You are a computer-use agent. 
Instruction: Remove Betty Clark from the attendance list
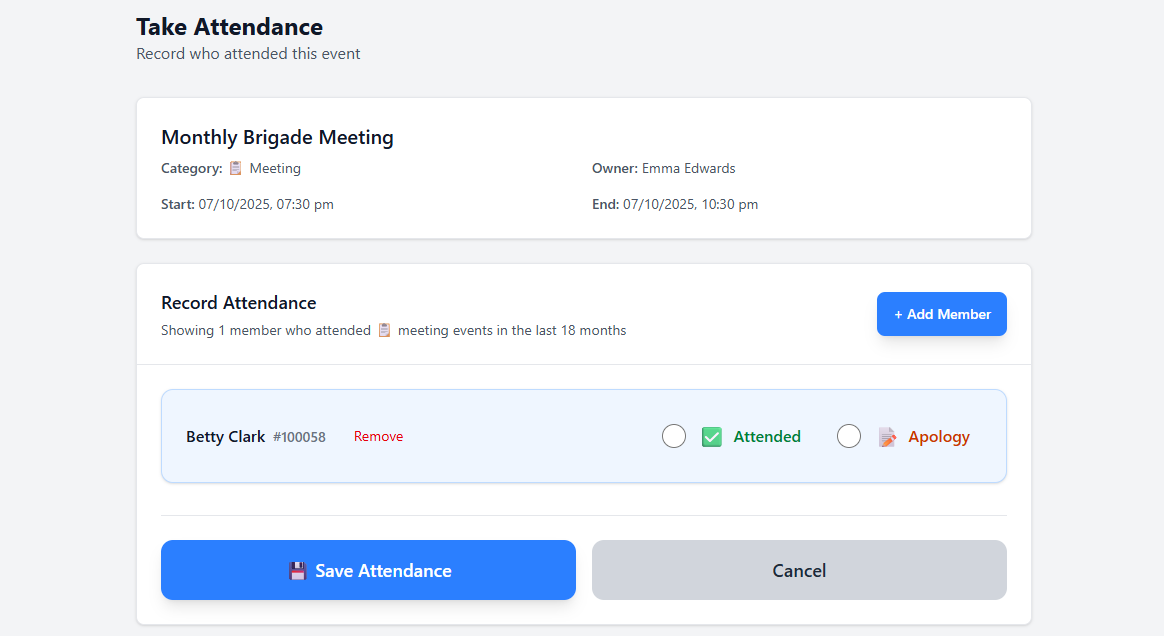(x=378, y=436)
